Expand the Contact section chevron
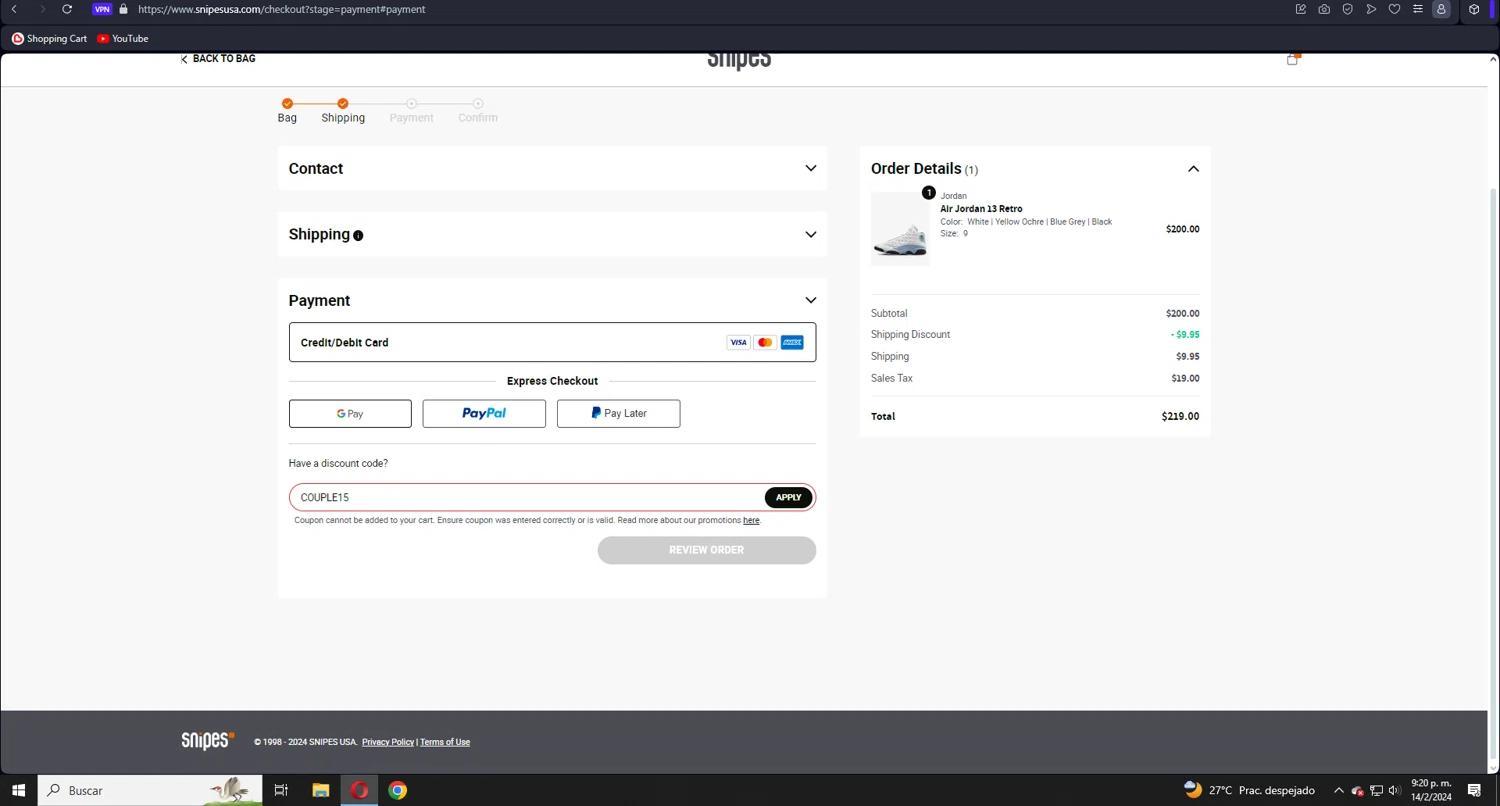The height and width of the screenshot is (806, 1500). click(x=811, y=168)
